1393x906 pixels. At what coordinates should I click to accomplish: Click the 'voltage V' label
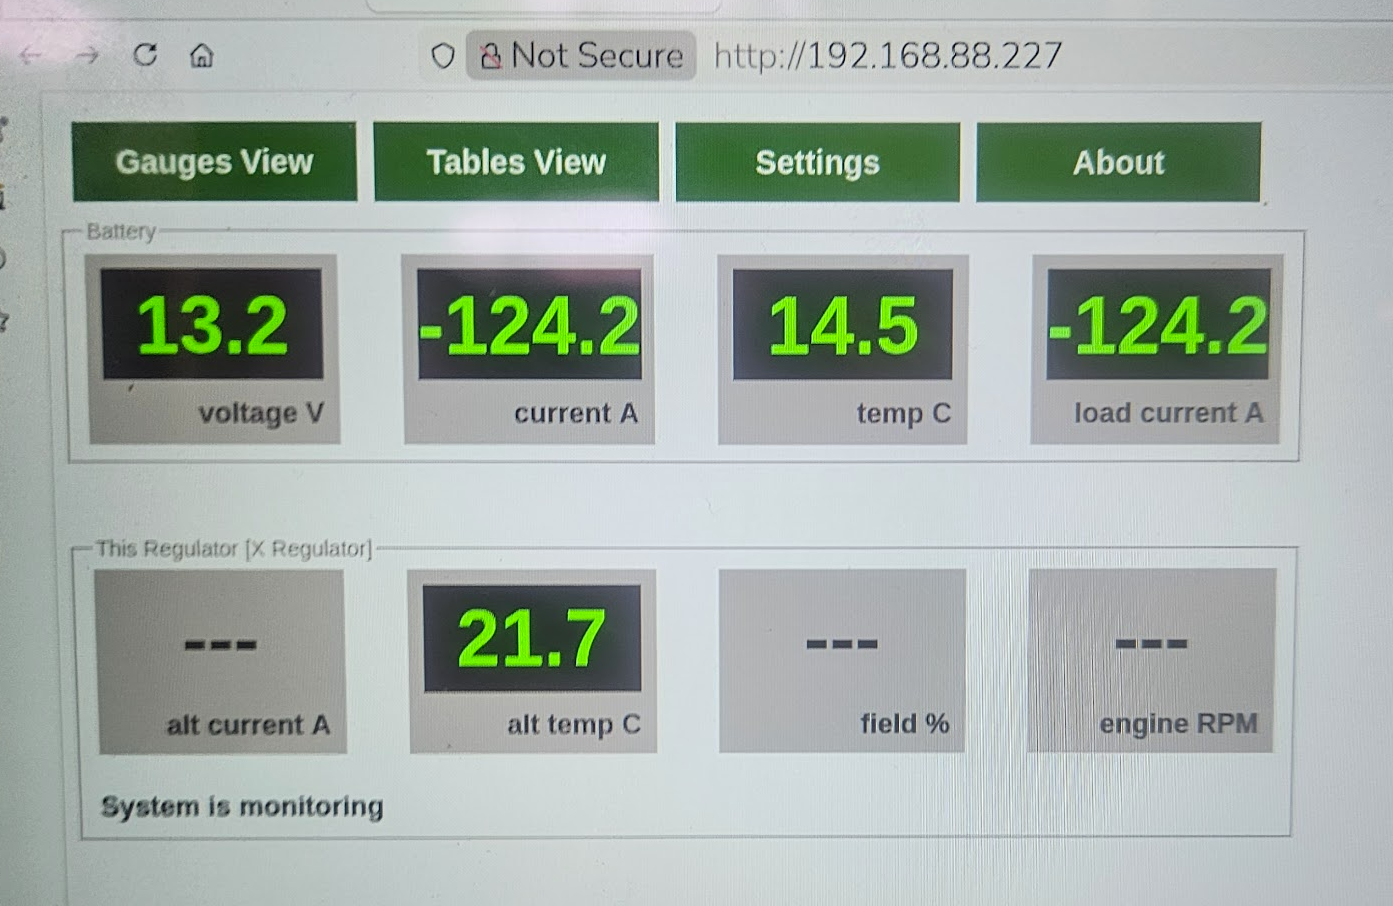click(x=261, y=413)
